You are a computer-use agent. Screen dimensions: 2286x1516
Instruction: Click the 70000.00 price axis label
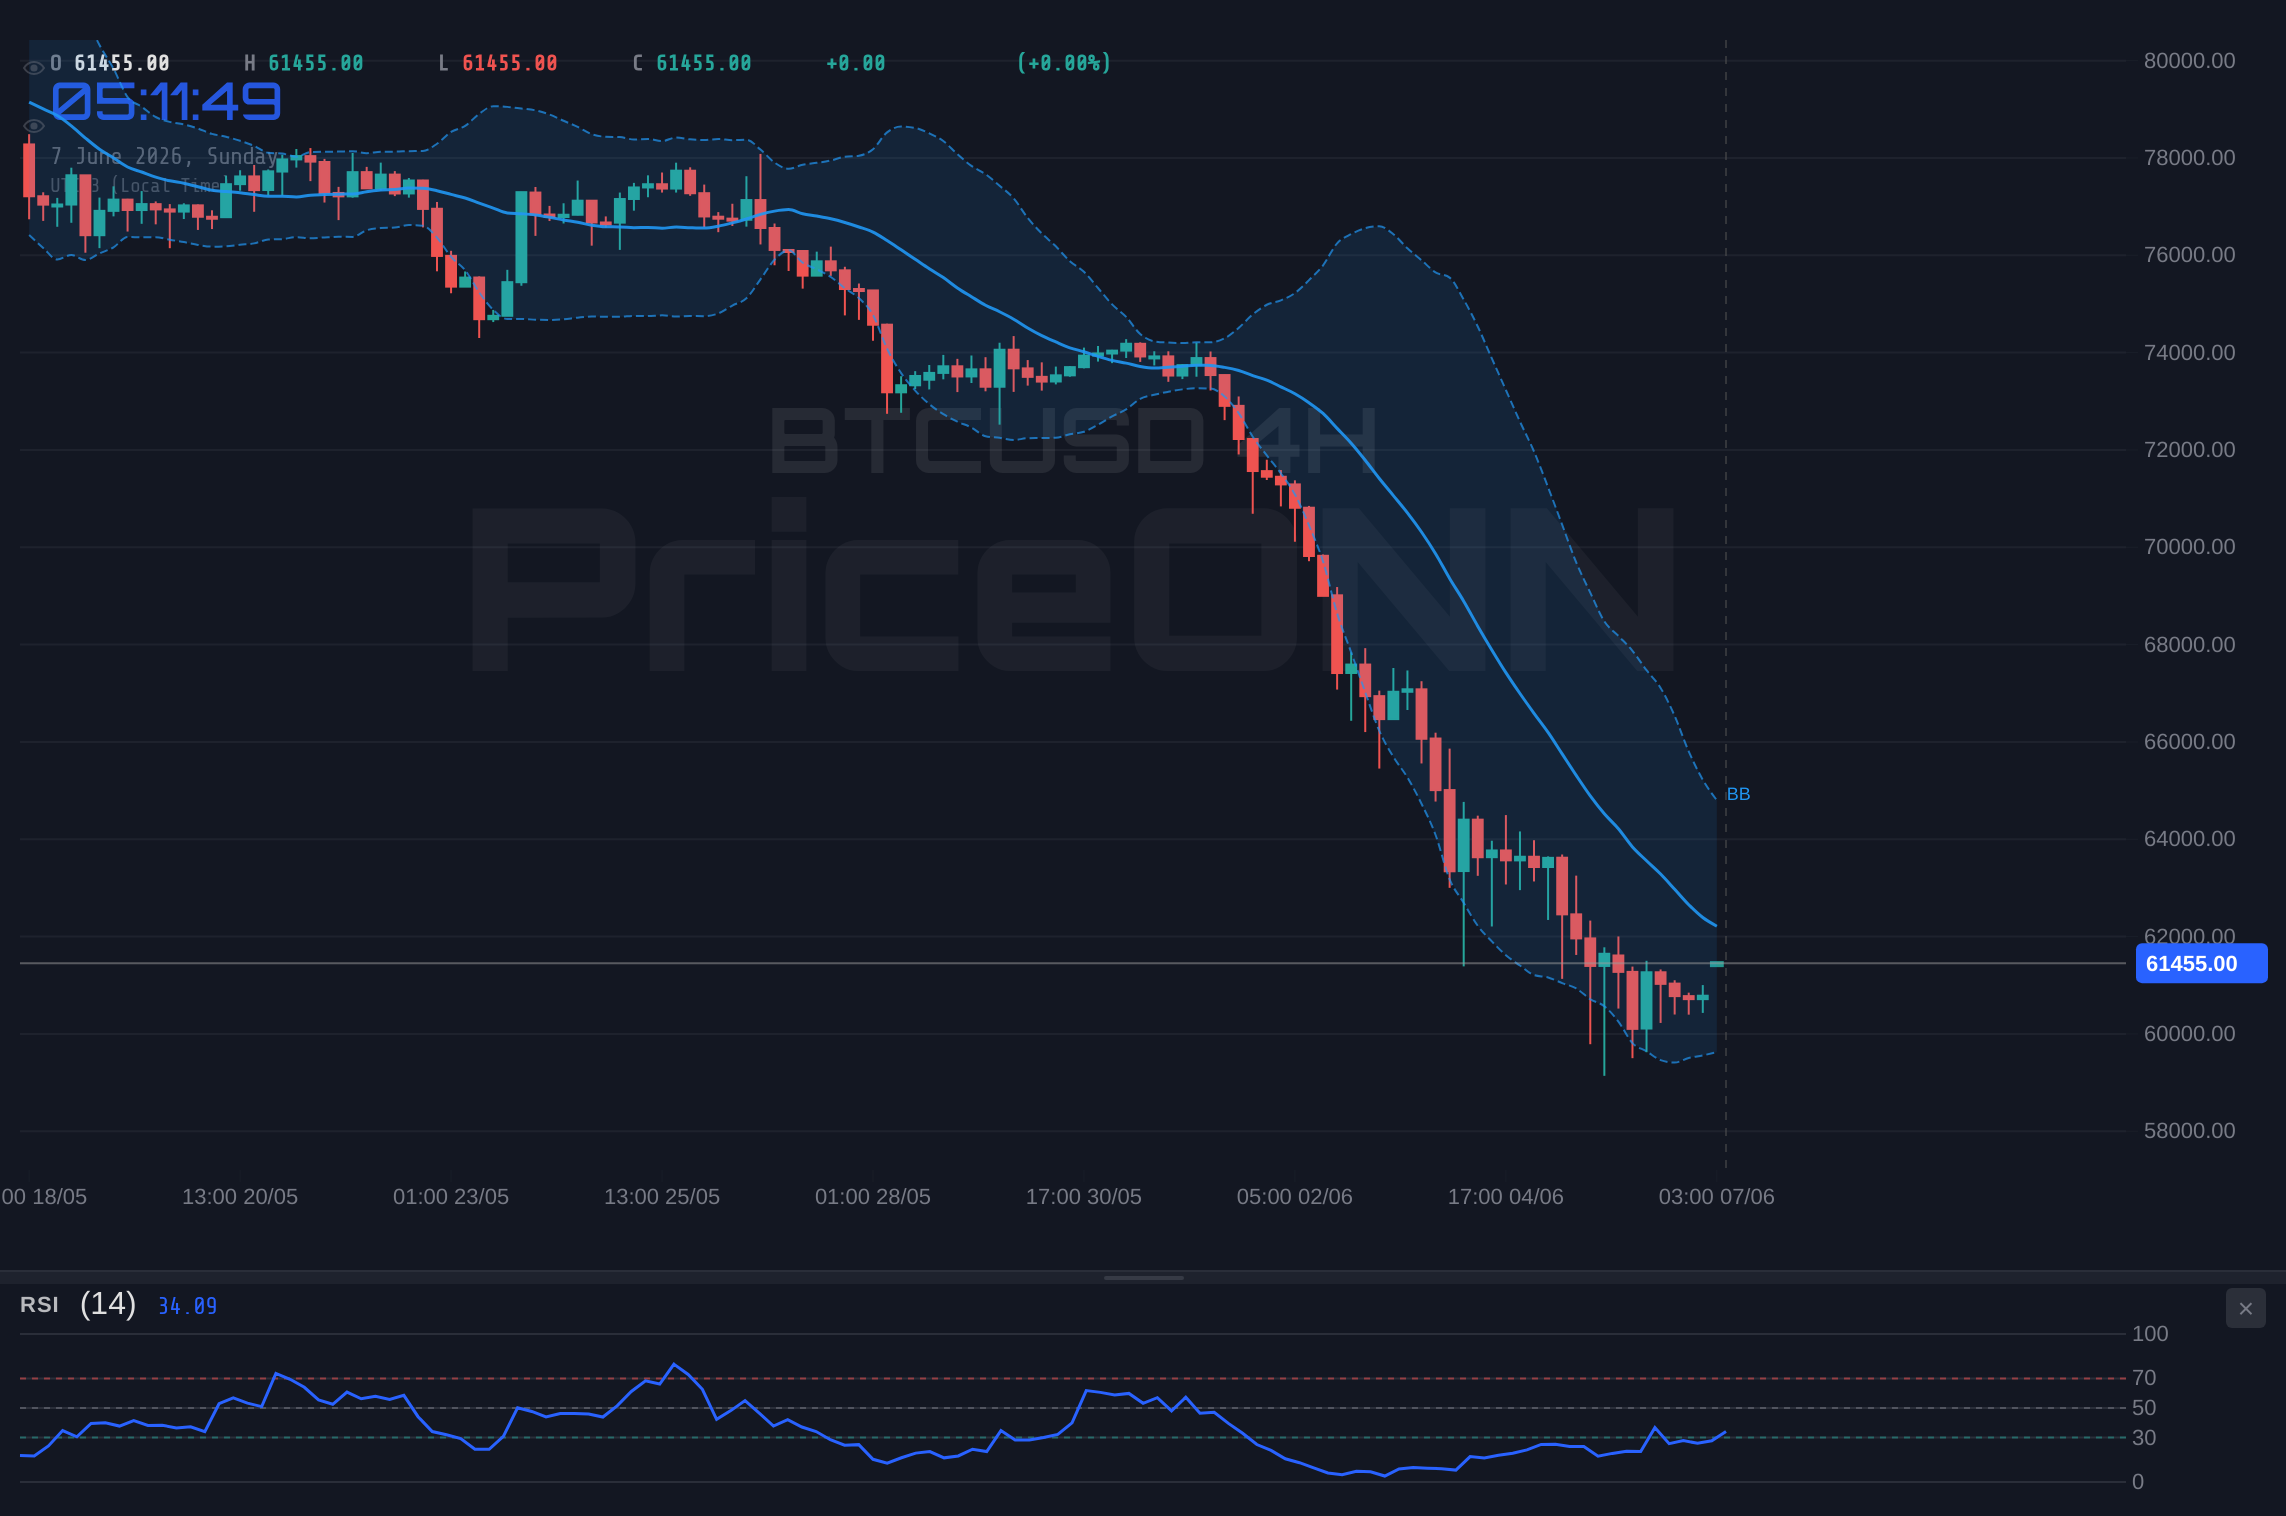[2189, 547]
